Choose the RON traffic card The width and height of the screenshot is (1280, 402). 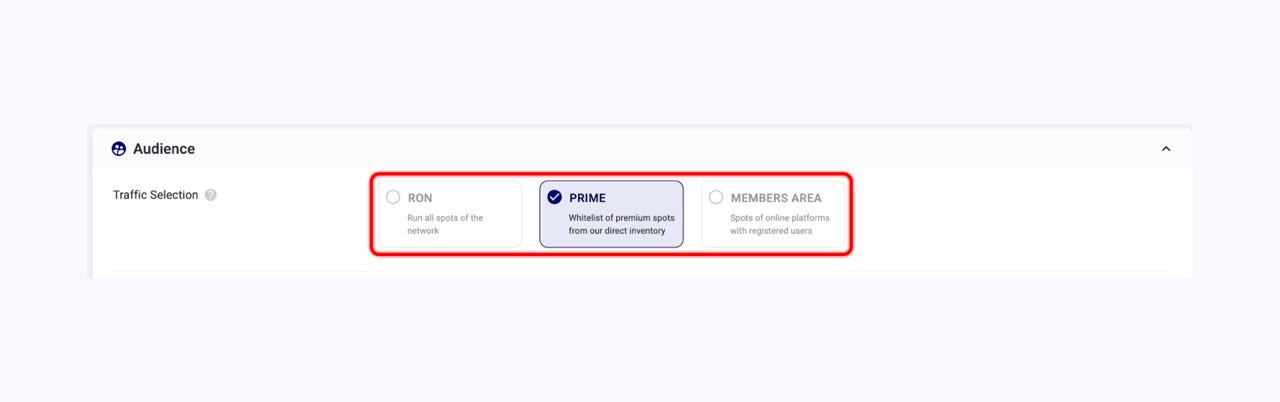pyautogui.click(x=450, y=214)
